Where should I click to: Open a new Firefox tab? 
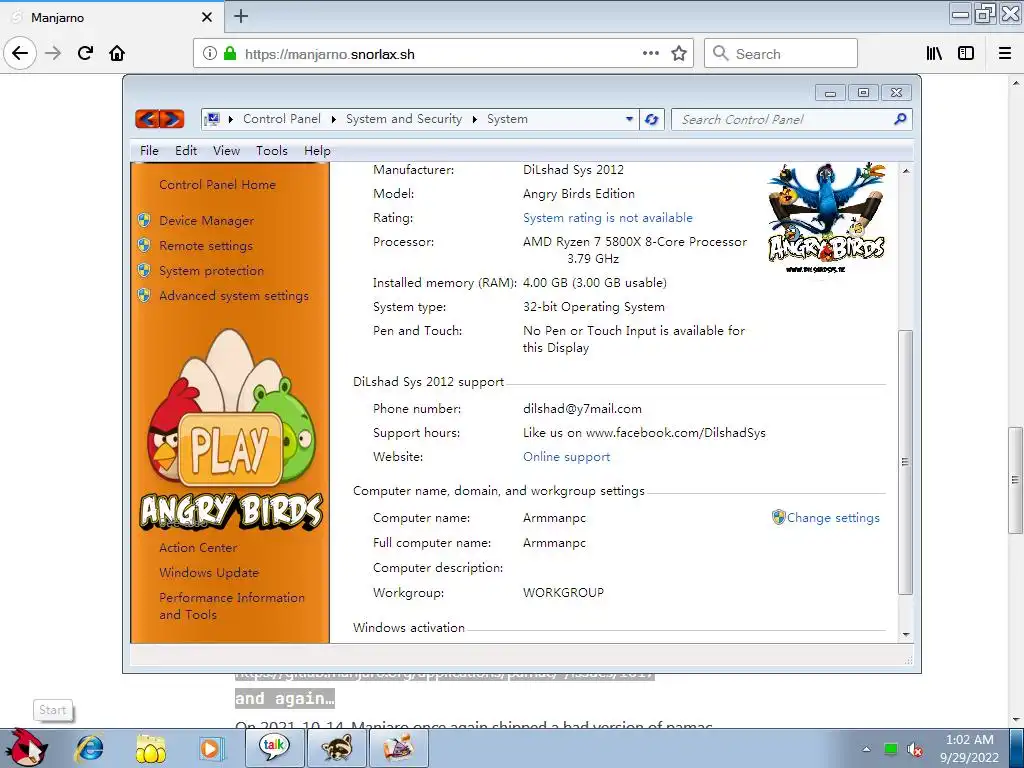pyautogui.click(x=241, y=16)
